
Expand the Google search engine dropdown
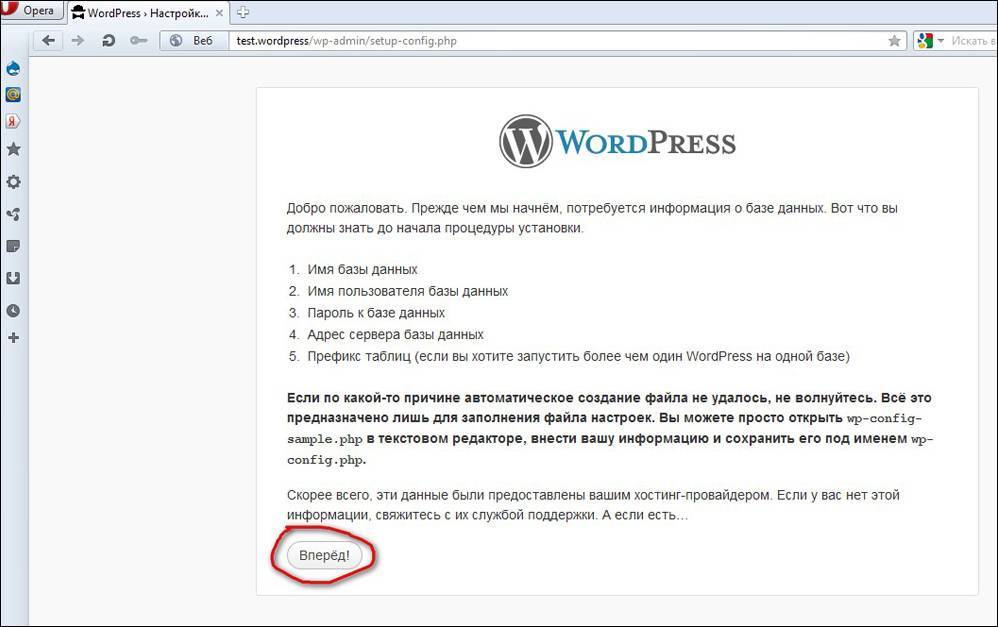click(x=930, y=41)
